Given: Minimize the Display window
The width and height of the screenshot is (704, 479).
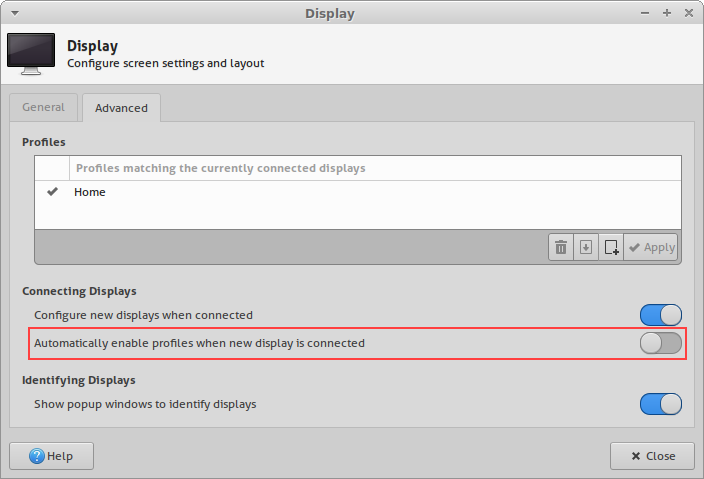Looking at the screenshot, I should (x=647, y=14).
